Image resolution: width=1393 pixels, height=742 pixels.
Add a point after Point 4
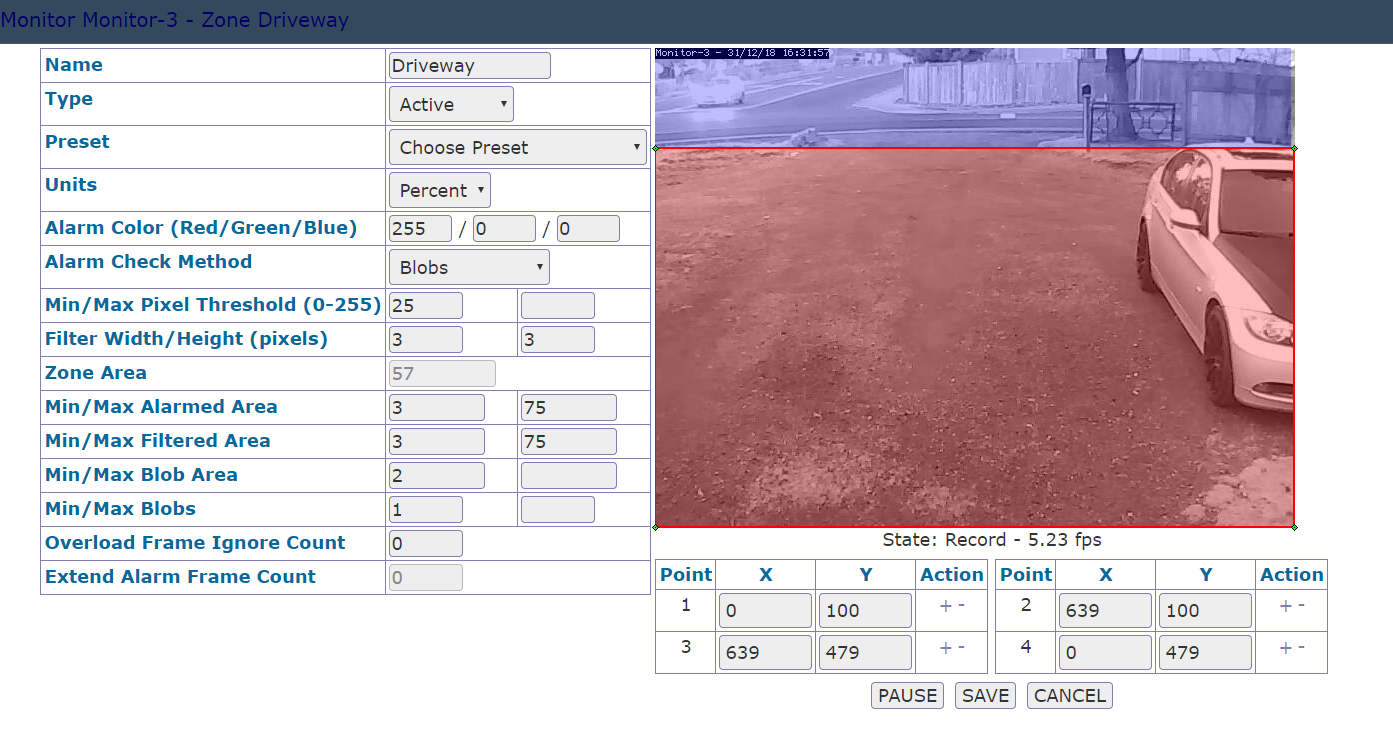click(1284, 648)
